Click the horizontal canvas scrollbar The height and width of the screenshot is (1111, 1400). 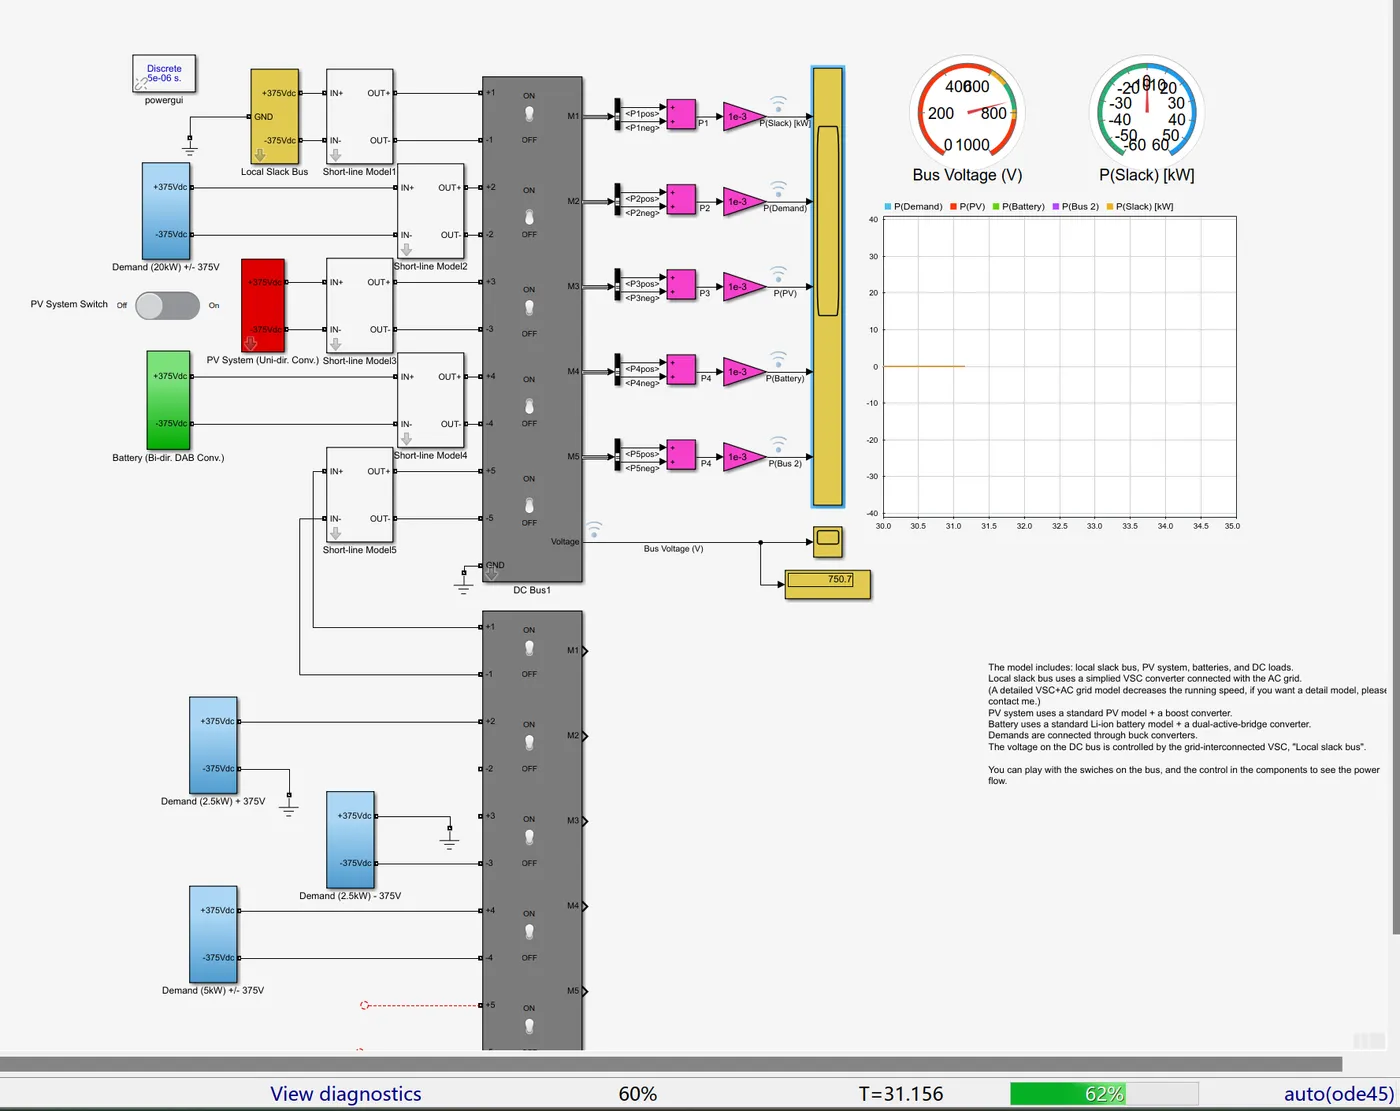[x=671, y=1064]
